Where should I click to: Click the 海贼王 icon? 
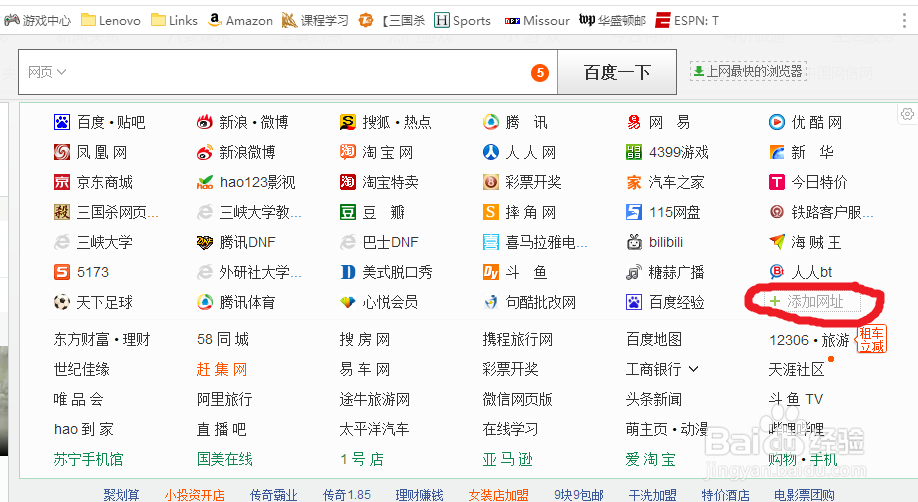pos(776,242)
